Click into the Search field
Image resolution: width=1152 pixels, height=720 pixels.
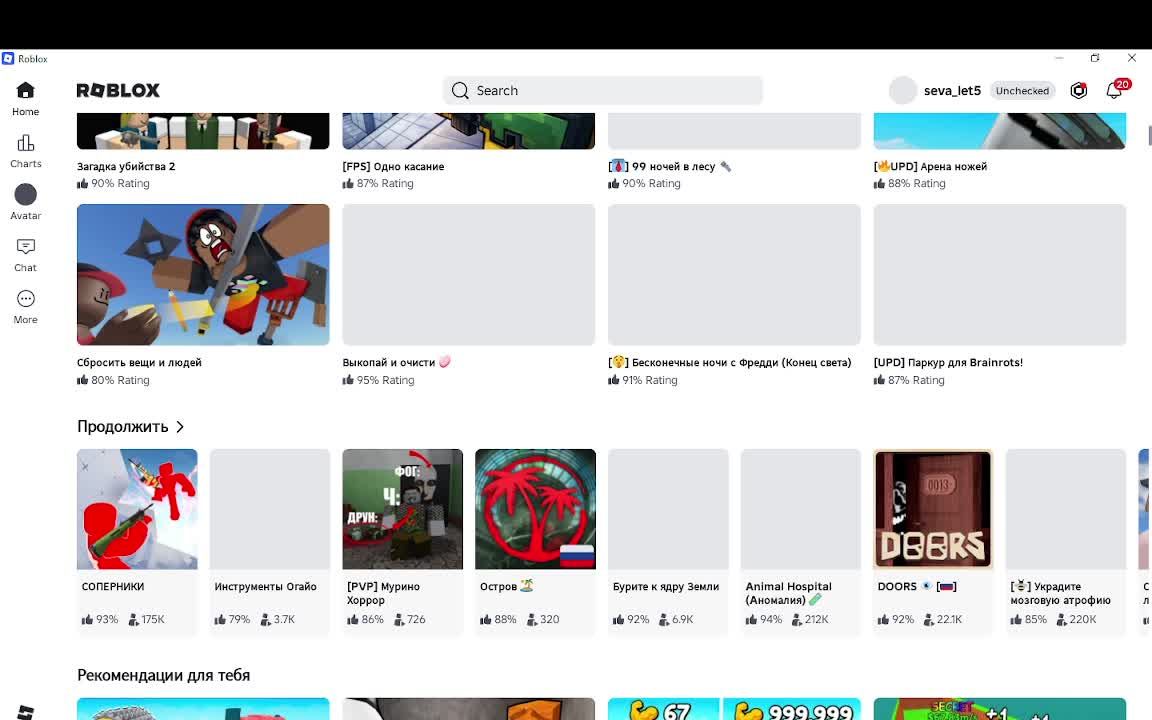[x=602, y=90]
